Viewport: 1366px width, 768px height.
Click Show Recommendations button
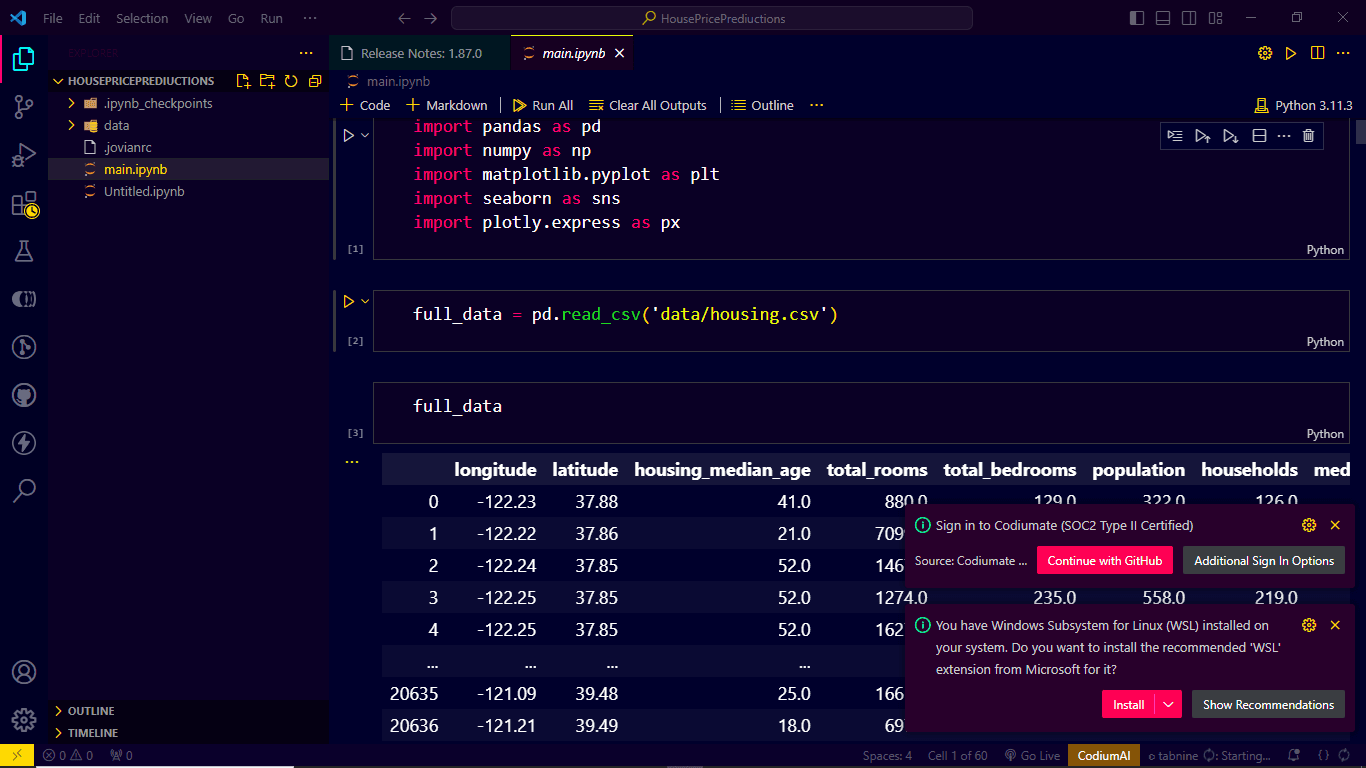click(1267, 705)
